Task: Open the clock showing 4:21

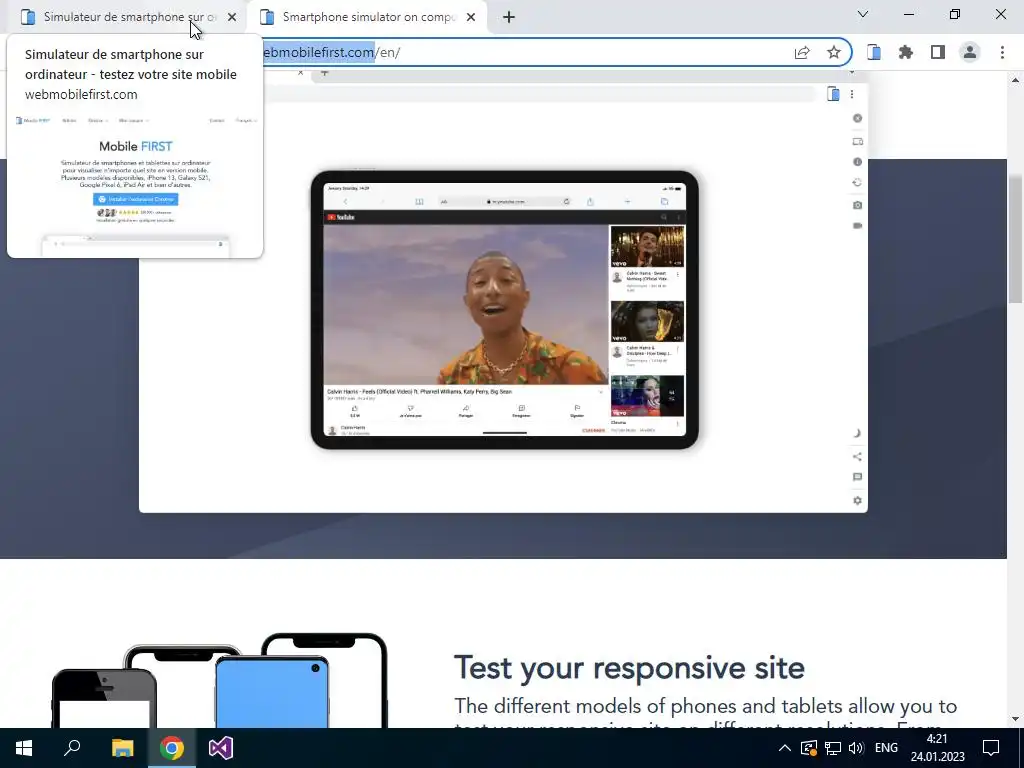Action: coord(937,748)
